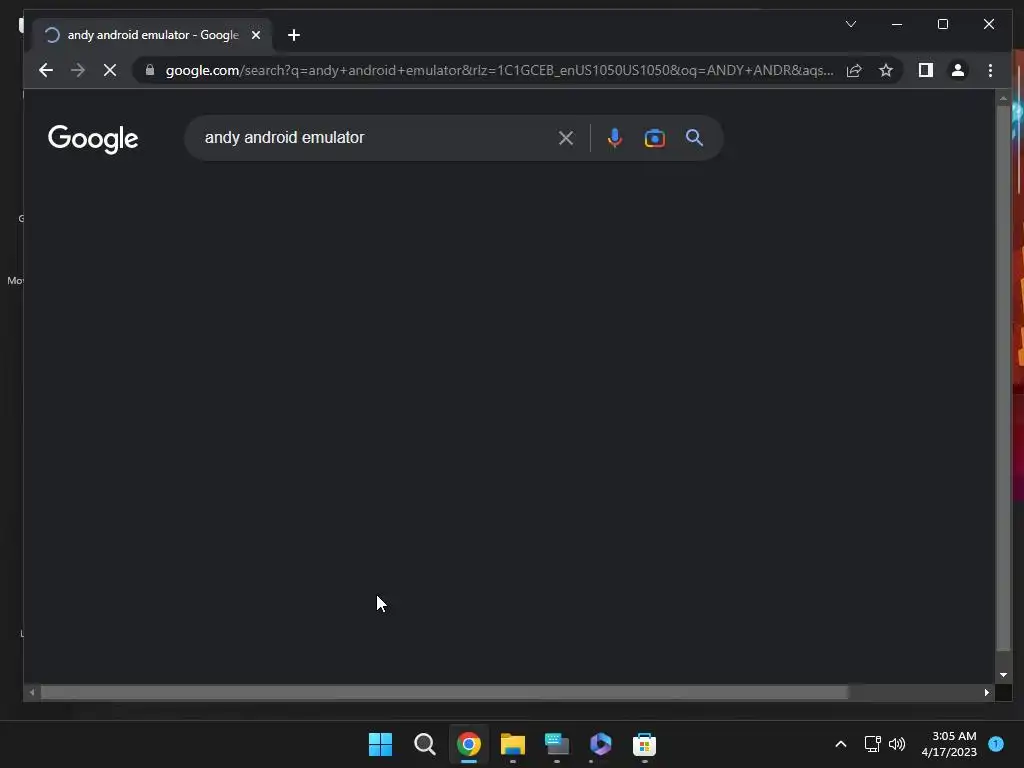This screenshot has height=768, width=1024.
Task: Open the tab search dropdown
Action: pyautogui.click(x=851, y=24)
